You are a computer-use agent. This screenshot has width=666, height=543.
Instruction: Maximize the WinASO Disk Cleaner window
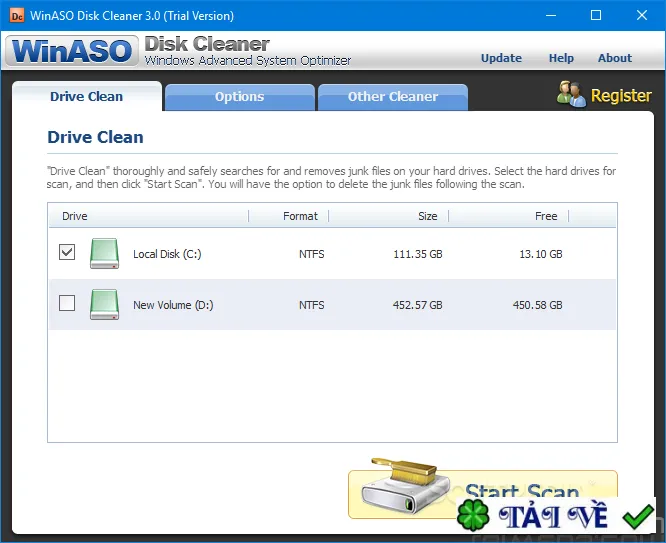point(596,15)
